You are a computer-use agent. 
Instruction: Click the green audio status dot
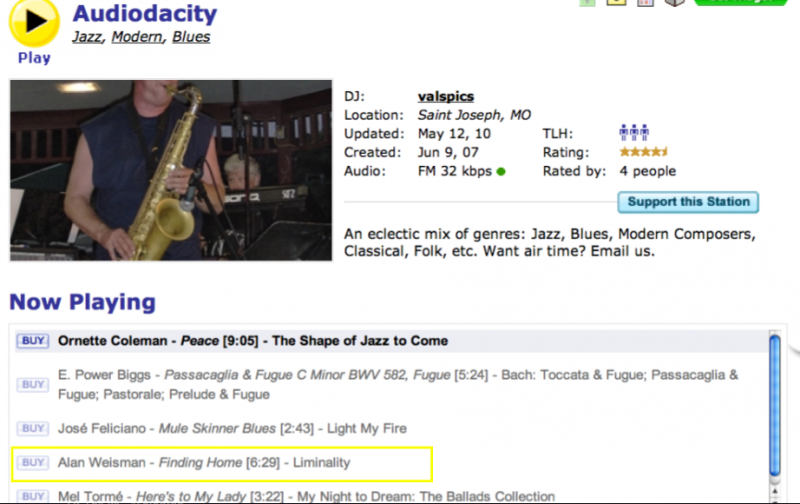pyautogui.click(x=501, y=172)
